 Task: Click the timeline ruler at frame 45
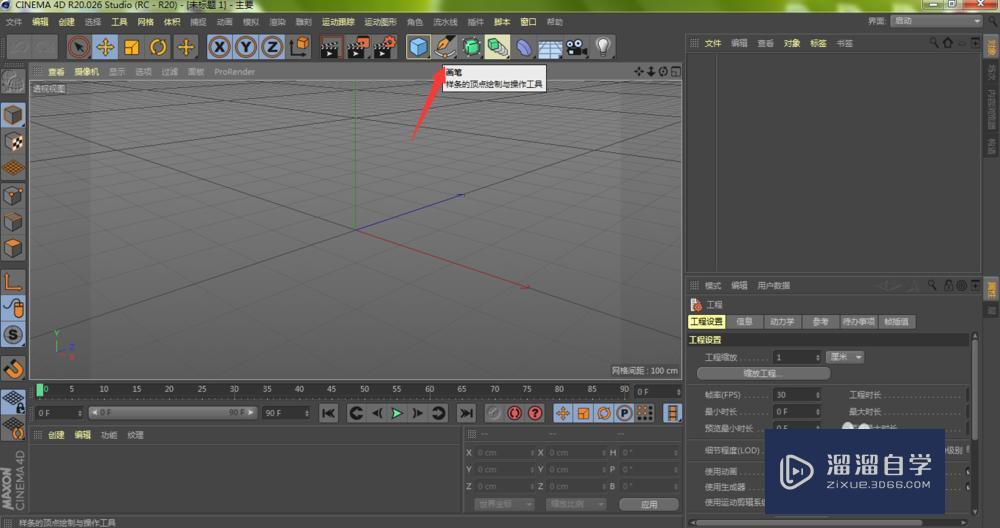coord(331,389)
